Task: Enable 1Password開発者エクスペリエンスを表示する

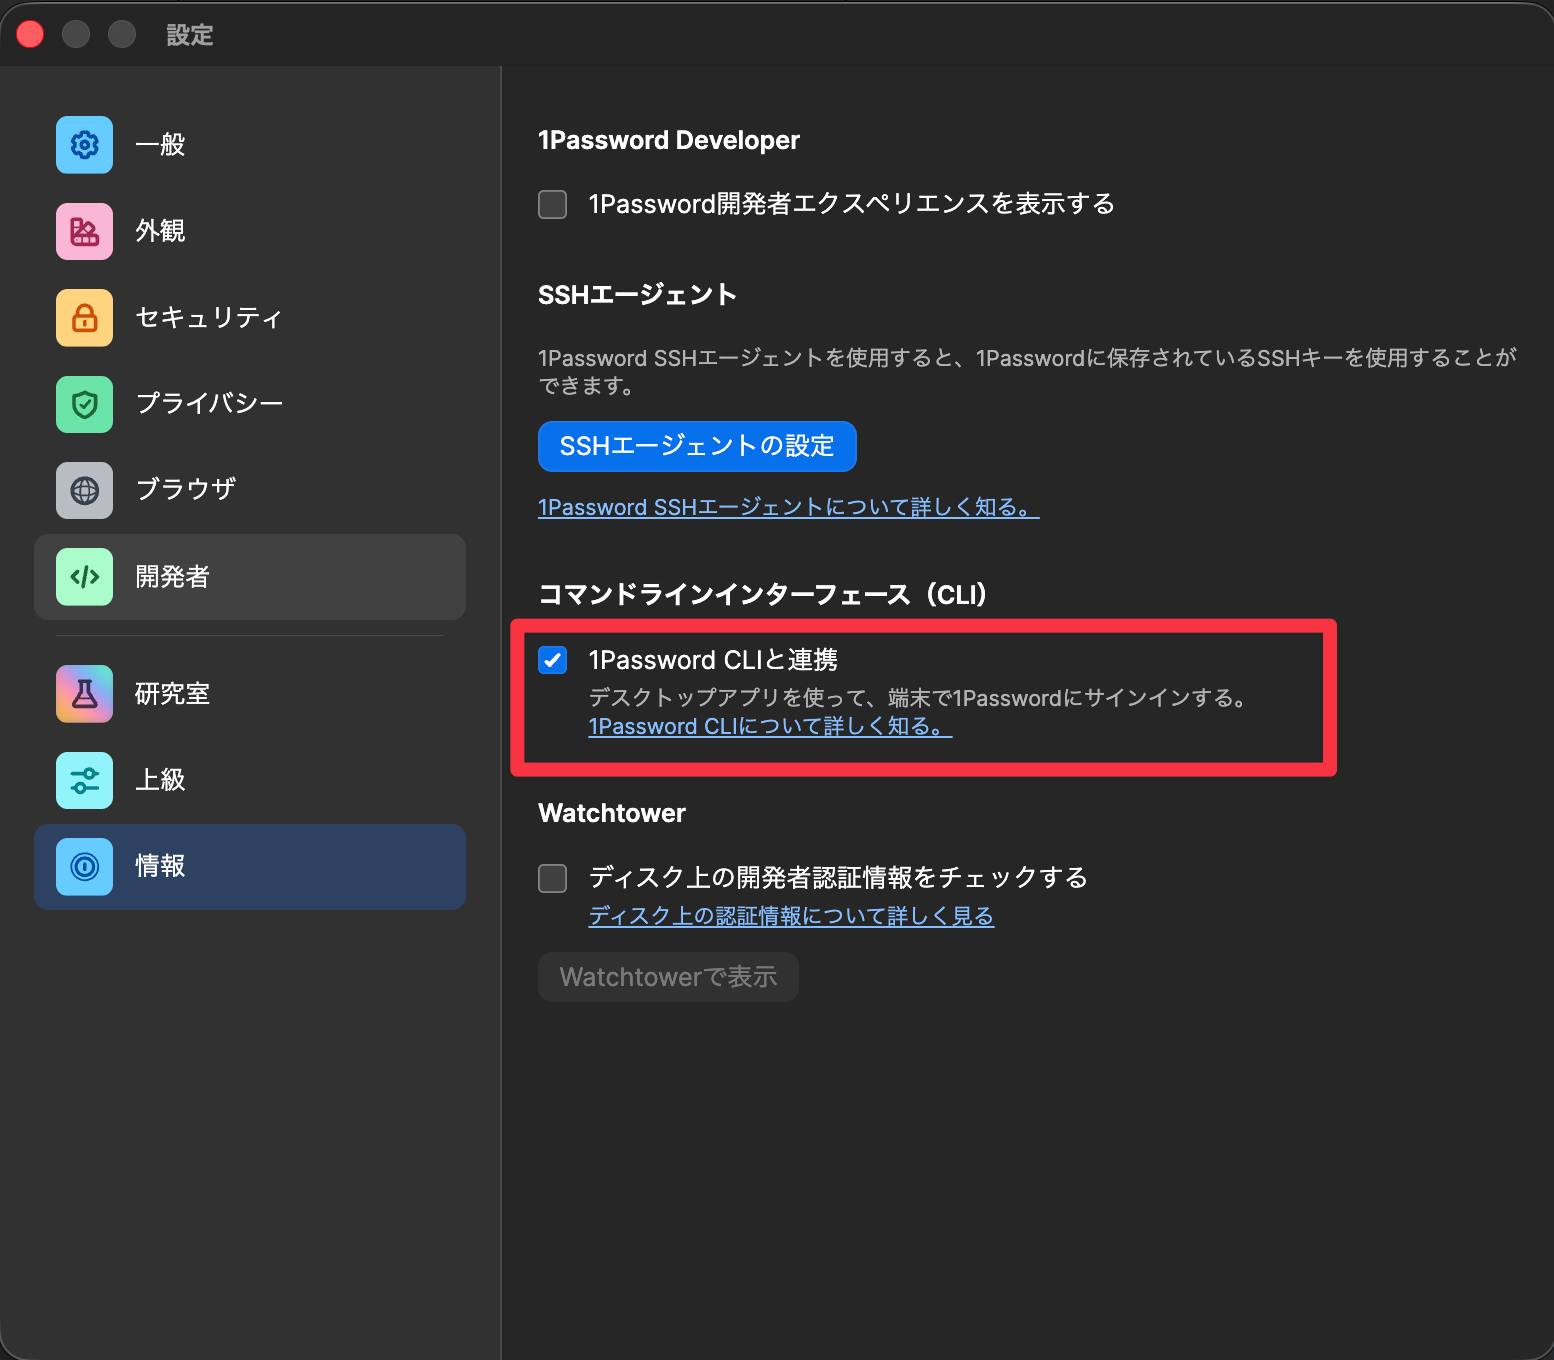Action: [x=552, y=204]
